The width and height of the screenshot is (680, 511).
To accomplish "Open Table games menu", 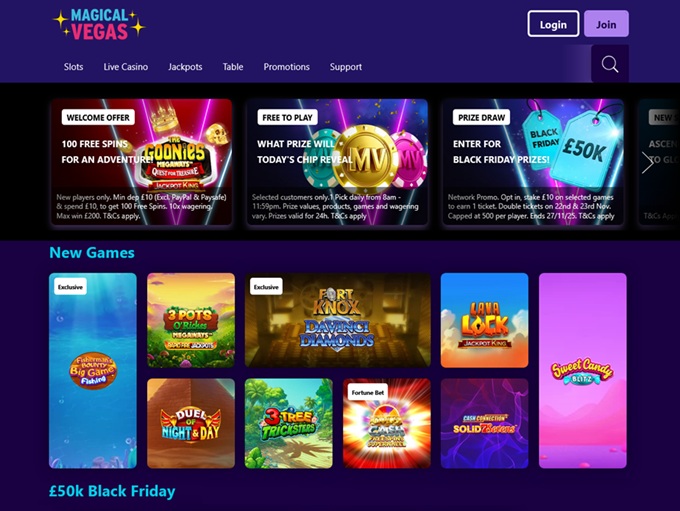I will click(x=233, y=67).
